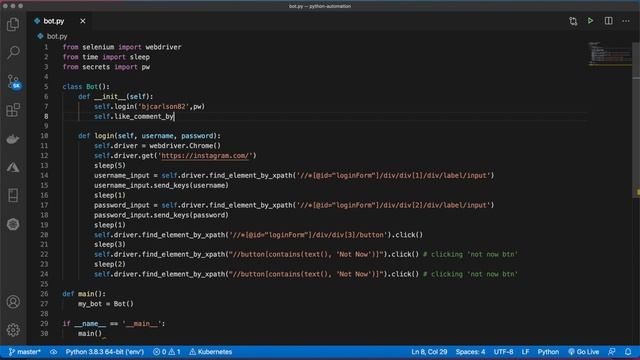Change encoding UTF-8 in status bar
Image resolution: width=640 pixels, height=360 pixels.
pyautogui.click(x=503, y=352)
